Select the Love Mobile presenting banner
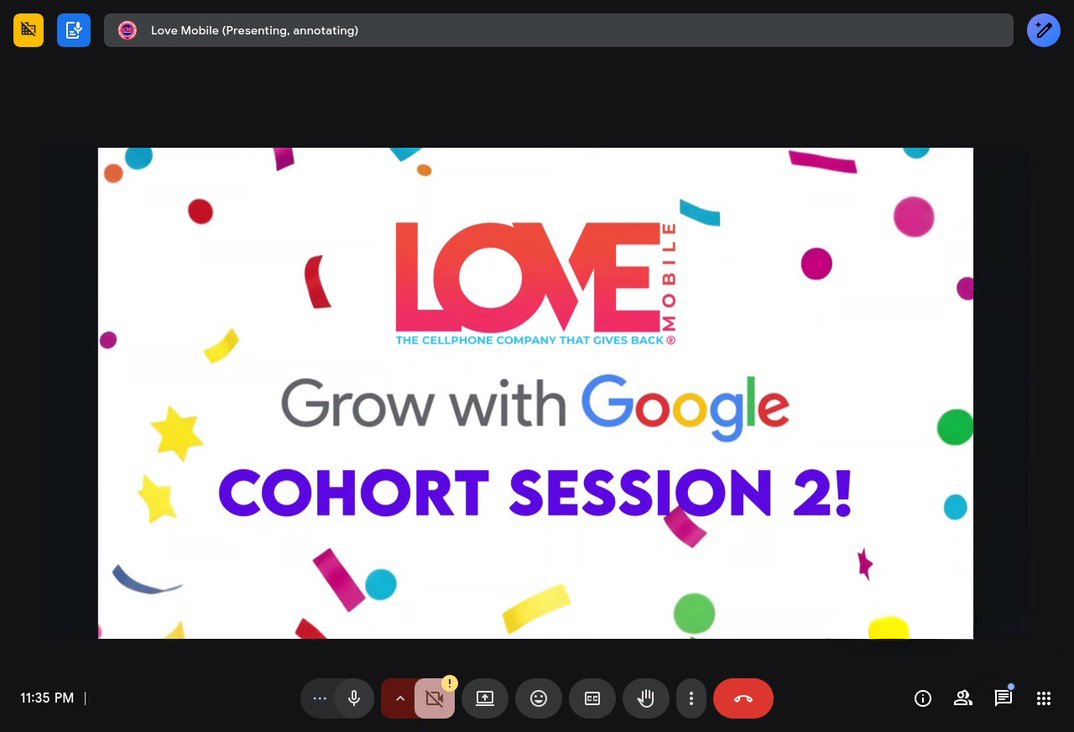The image size is (1074, 732). point(558,30)
